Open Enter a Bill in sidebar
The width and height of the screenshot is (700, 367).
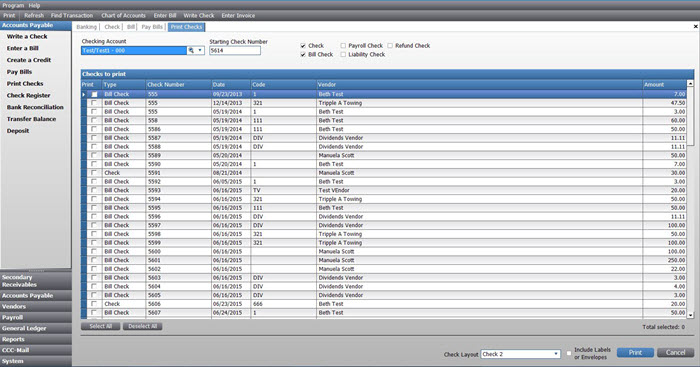[23, 48]
